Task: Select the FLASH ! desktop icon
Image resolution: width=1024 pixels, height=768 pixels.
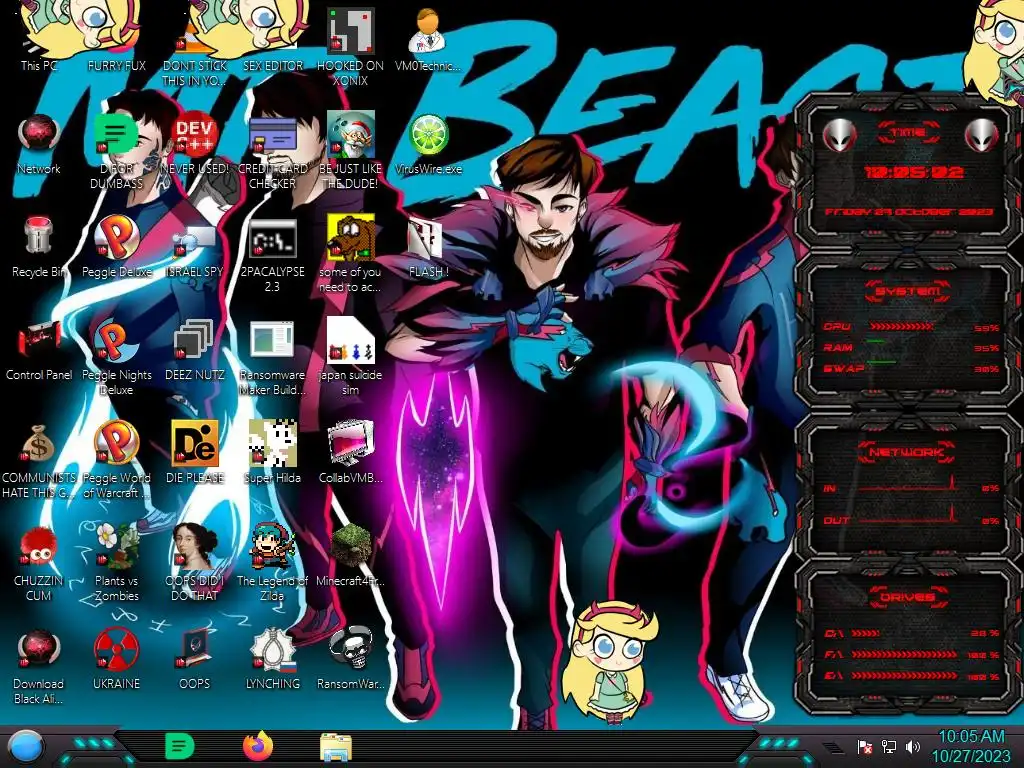Action: point(428,247)
